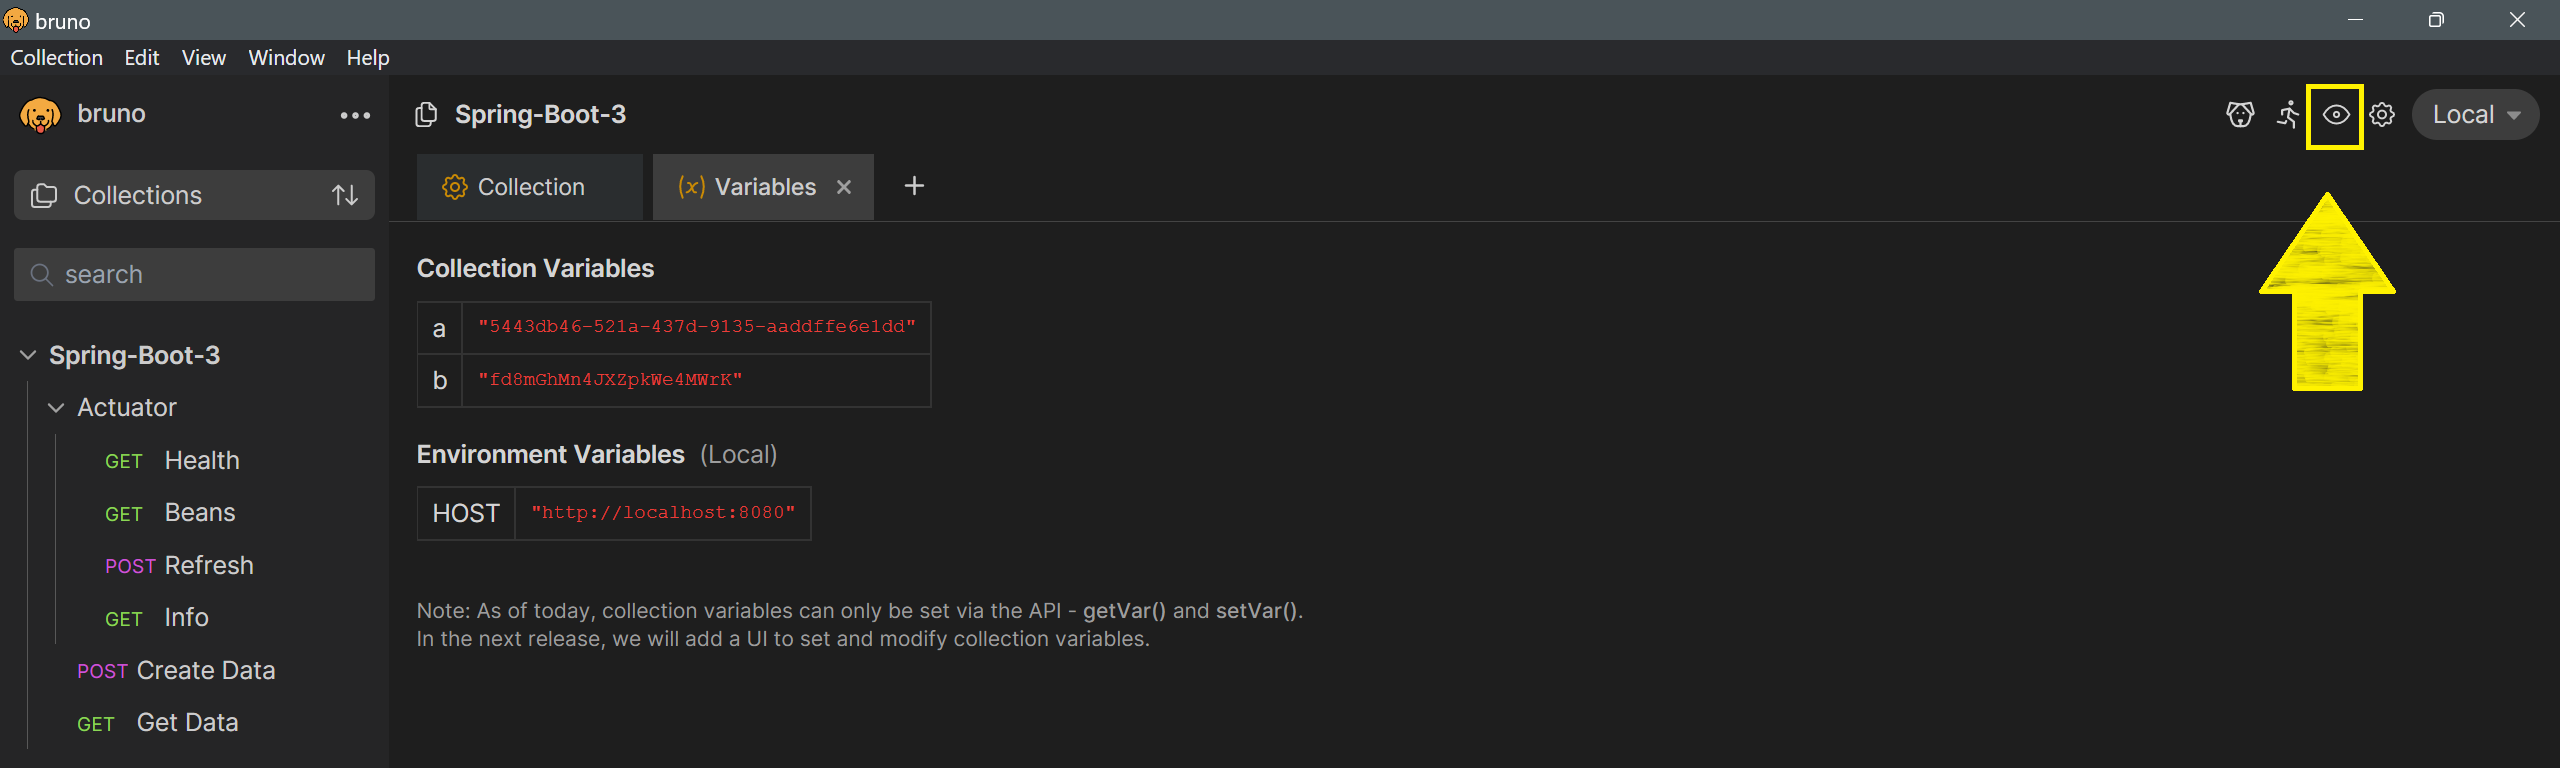Screen dimensions: 2560x768
Task: Click the Environment Variables heading
Action: click(x=550, y=454)
